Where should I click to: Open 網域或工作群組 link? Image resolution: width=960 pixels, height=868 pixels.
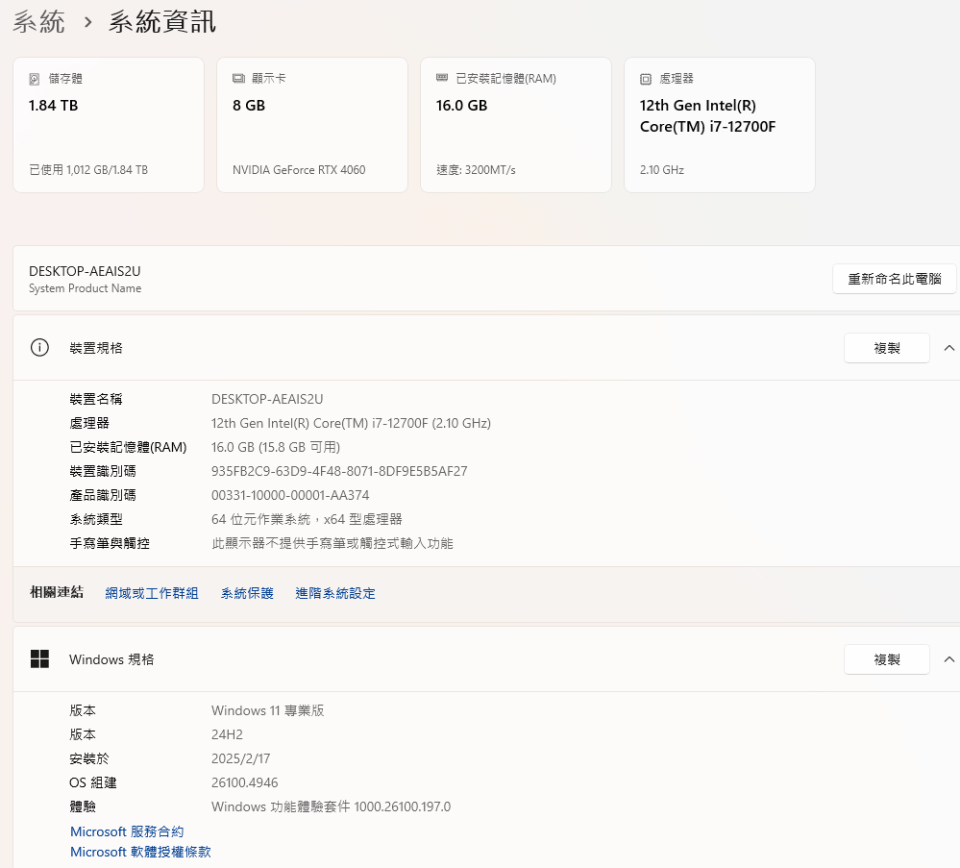152,593
